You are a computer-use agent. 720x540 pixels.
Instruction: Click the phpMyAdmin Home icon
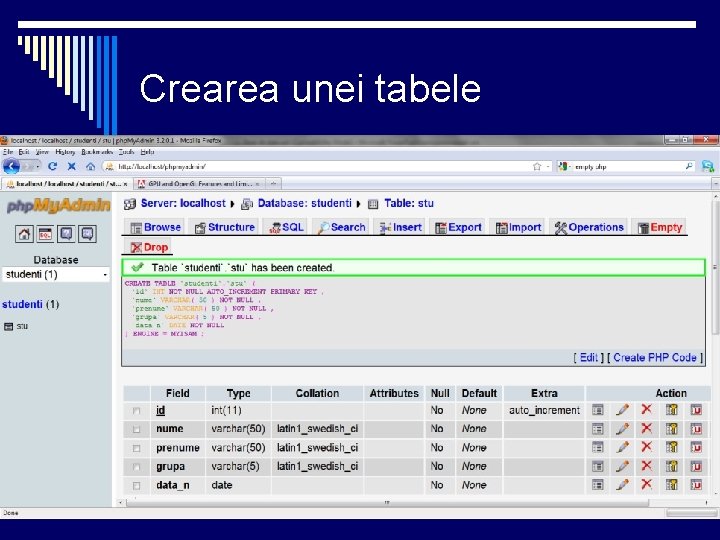tap(24, 234)
